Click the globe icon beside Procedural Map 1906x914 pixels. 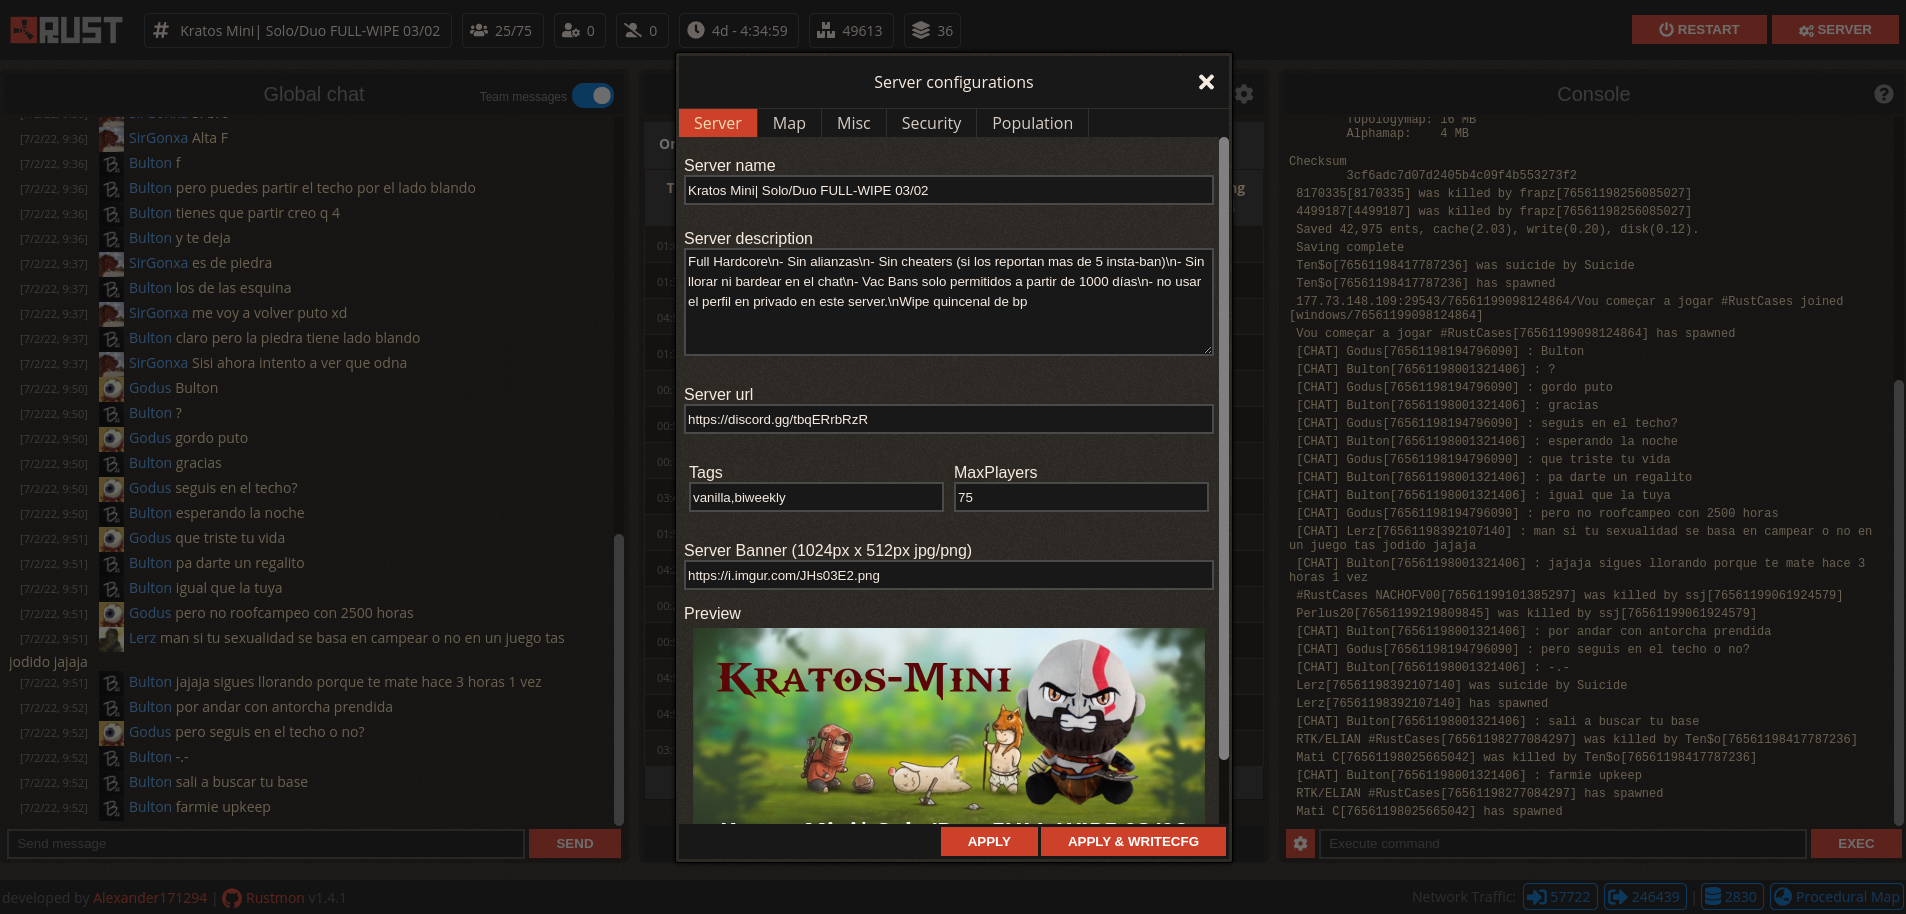click(x=1782, y=897)
